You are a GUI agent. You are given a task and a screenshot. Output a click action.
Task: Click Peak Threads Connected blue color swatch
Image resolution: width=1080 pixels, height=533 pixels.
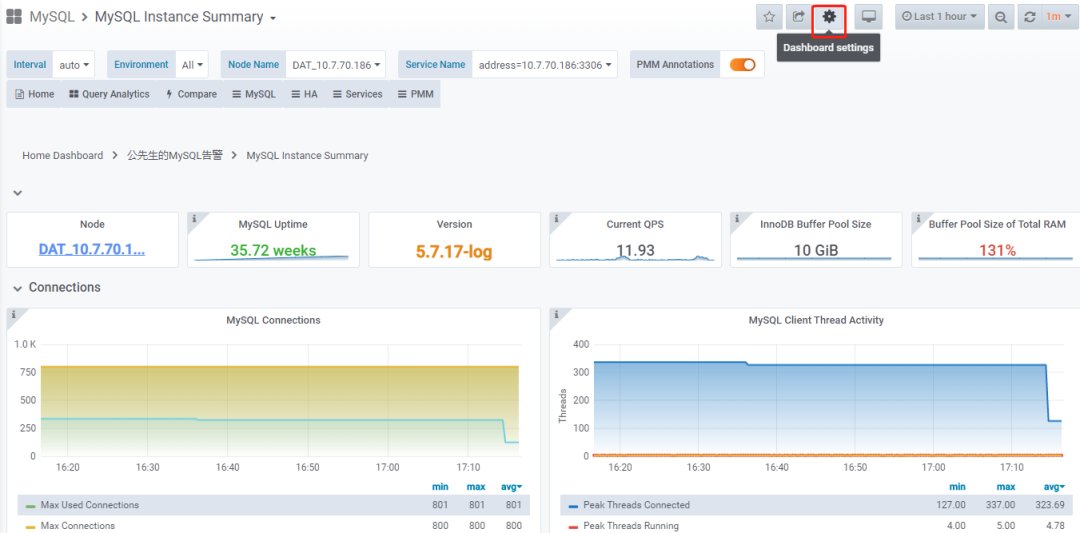(573, 505)
